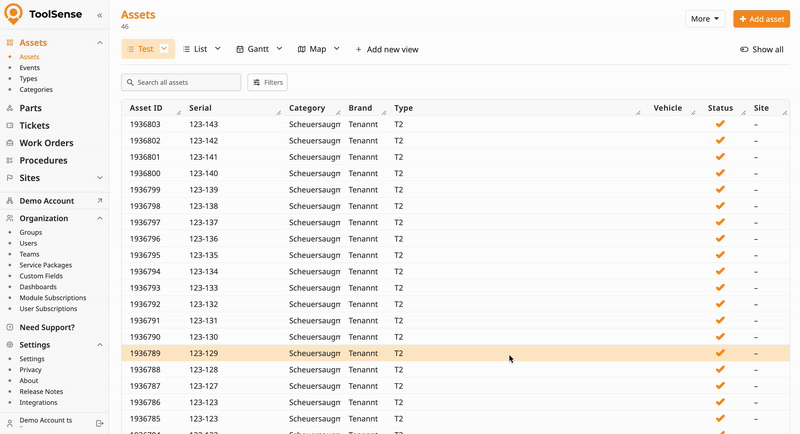The image size is (800, 434).
Task: Click status checkmark for asset 1936789
Action: tap(720, 353)
